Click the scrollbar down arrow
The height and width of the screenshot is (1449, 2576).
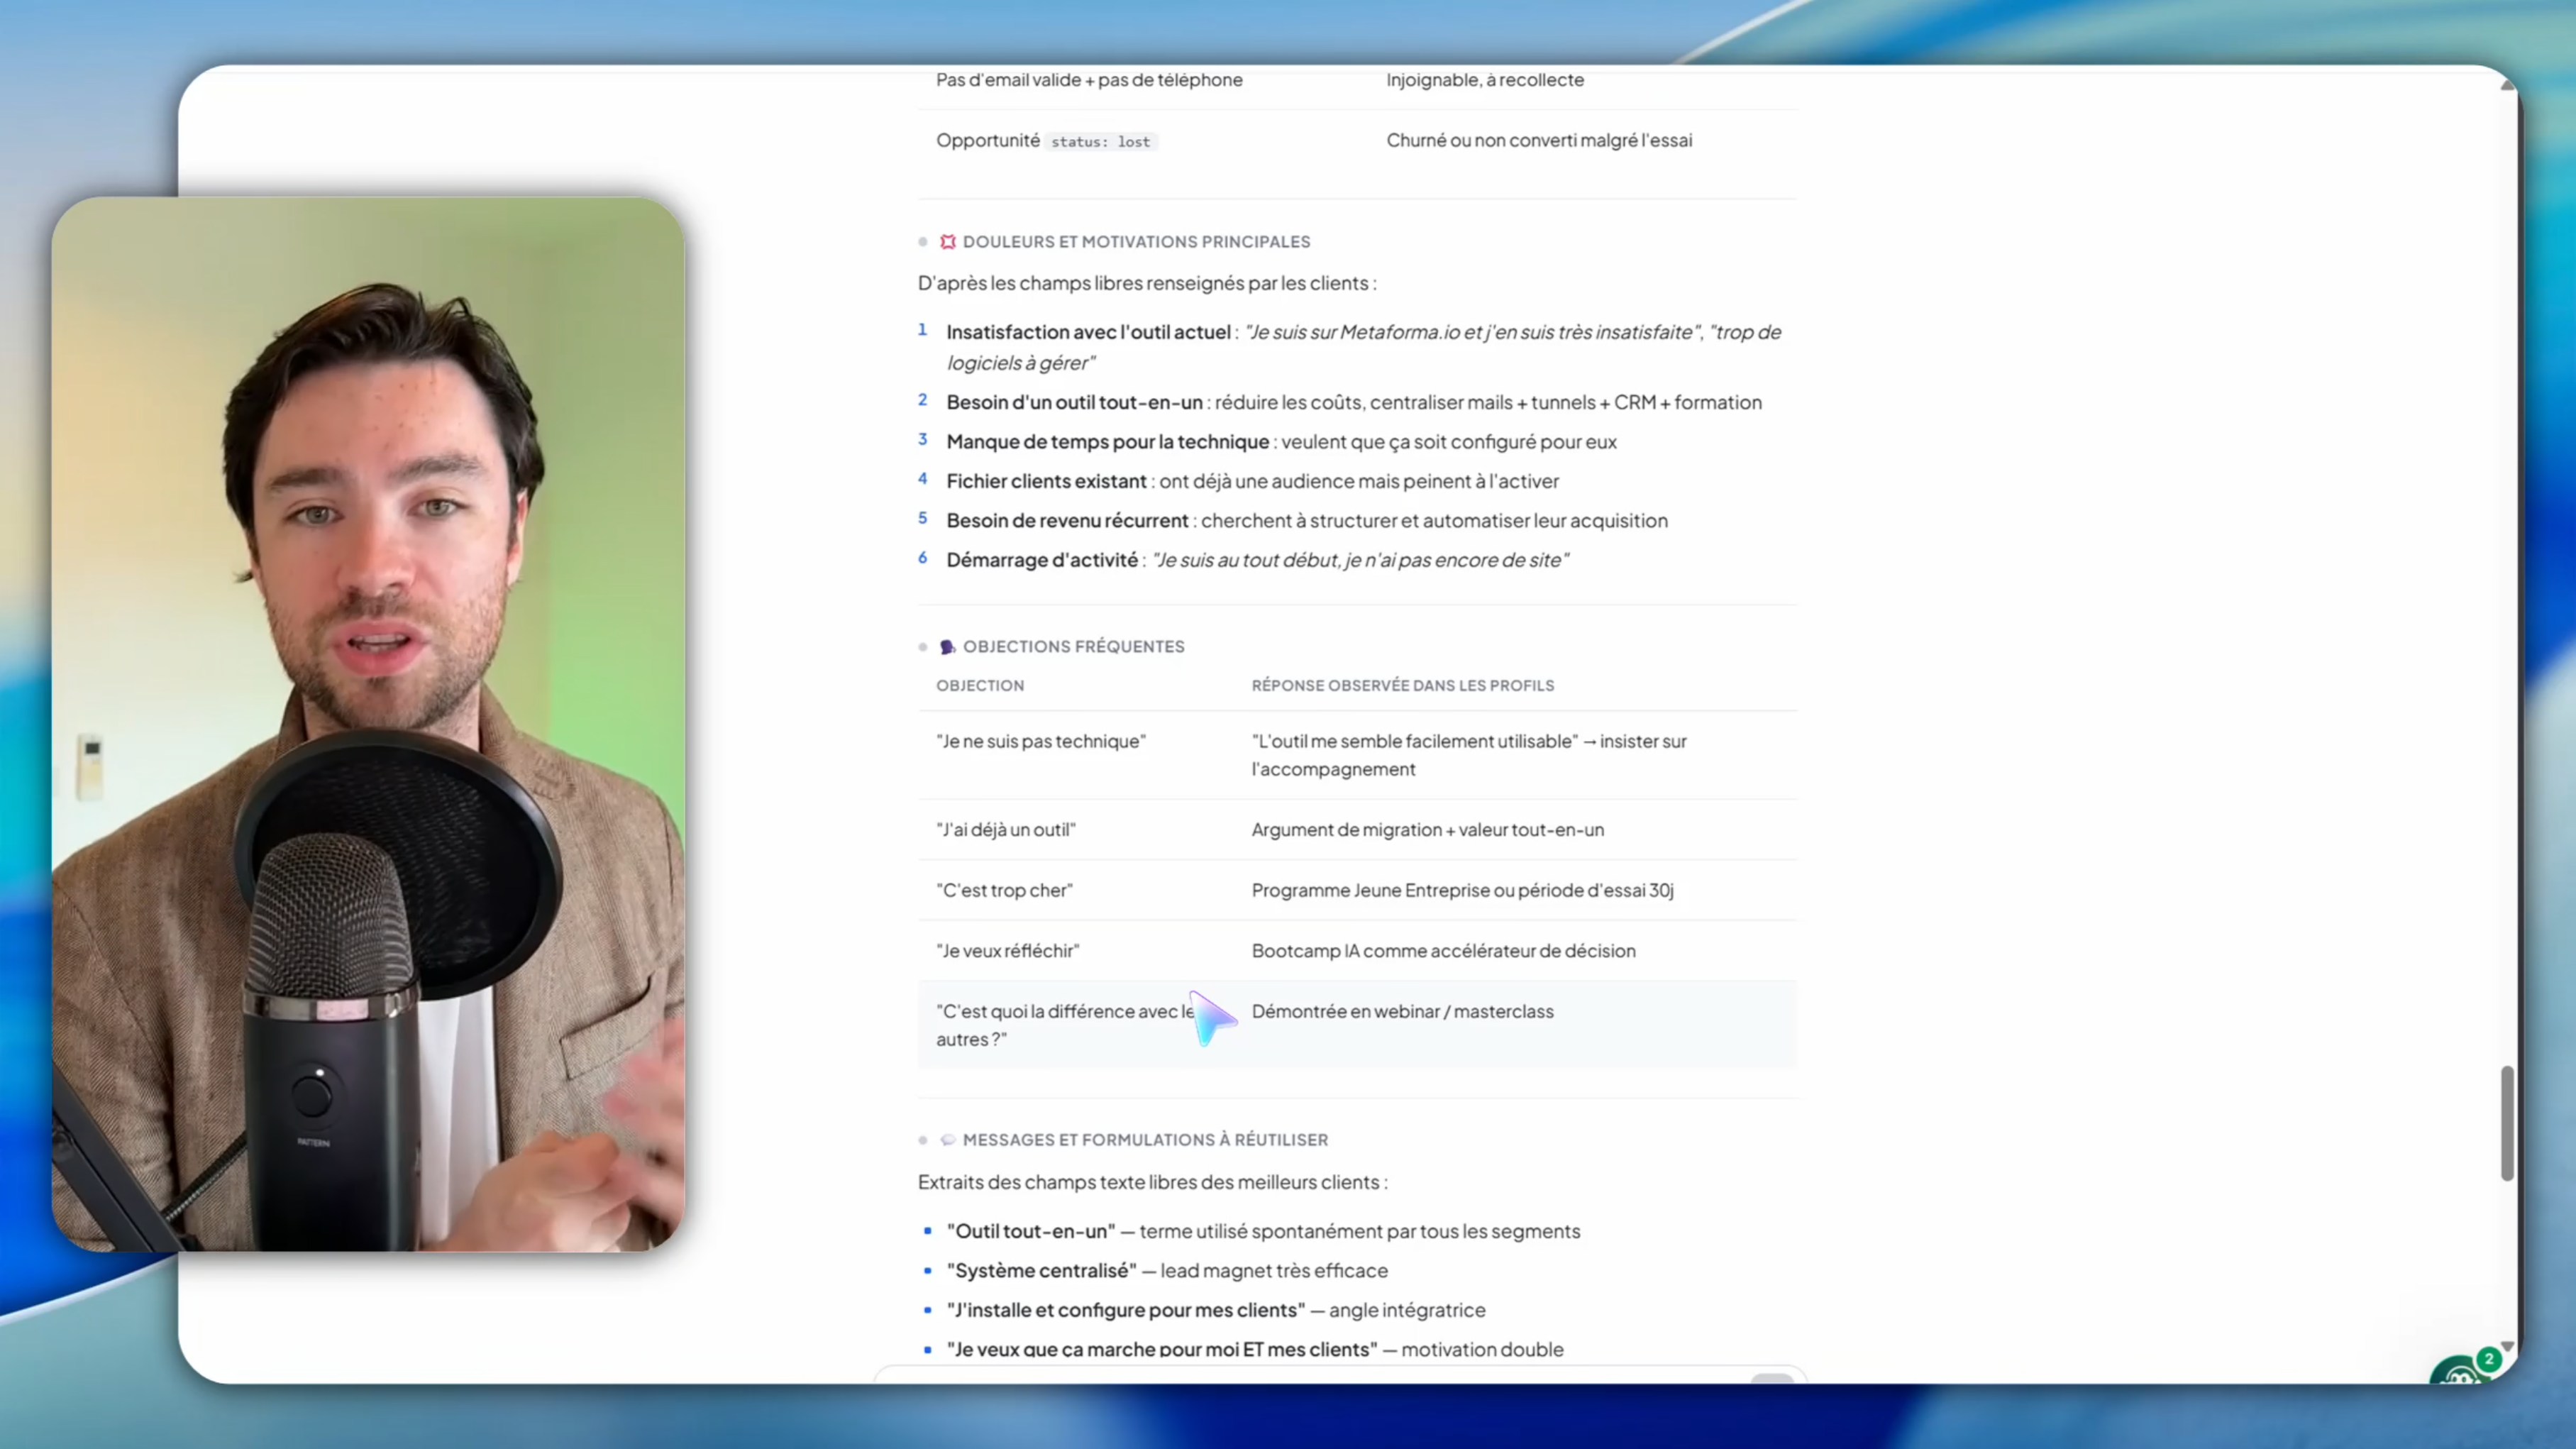2507,1346
